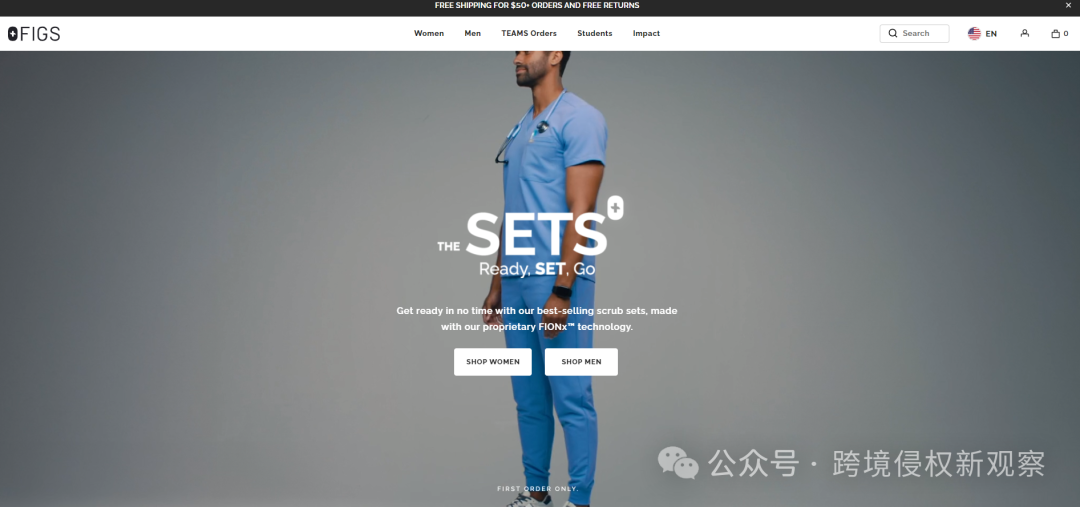
Task: Click the FIRST ORDER ONLY disclaimer text
Action: tap(538, 488)
